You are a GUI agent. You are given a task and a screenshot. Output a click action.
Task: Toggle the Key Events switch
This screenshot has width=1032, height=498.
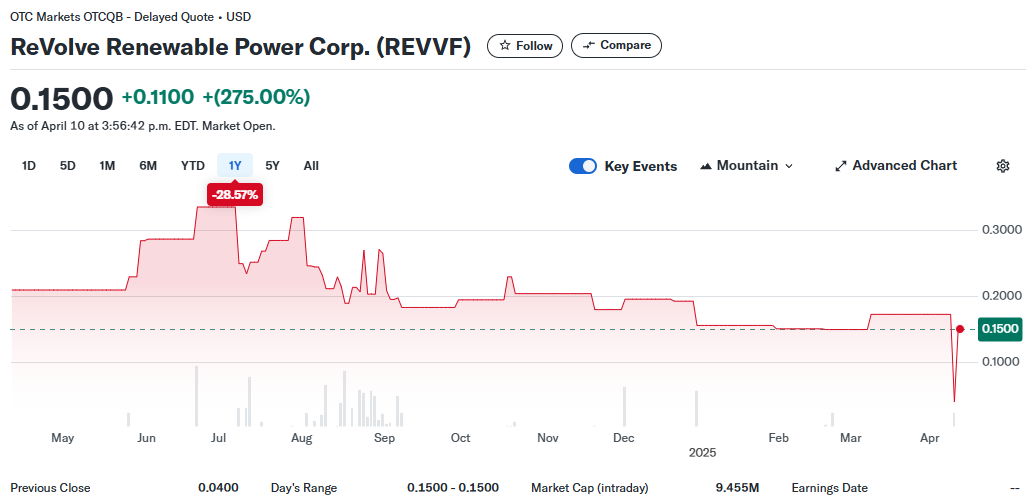click(583, 166)
